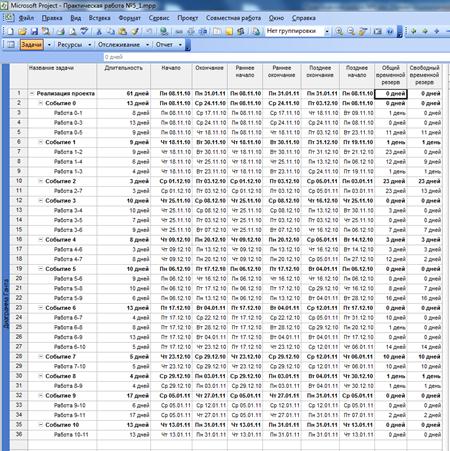The image size is (450, 451).
Task: Open the Сервис menu
Action: point(159,18)
